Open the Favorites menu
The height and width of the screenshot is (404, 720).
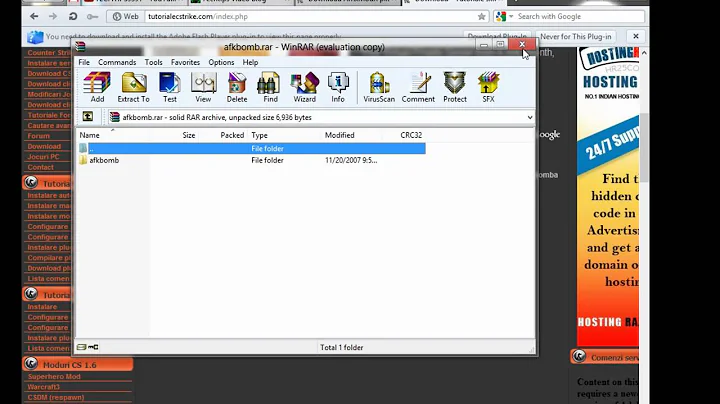click(186, 62)
